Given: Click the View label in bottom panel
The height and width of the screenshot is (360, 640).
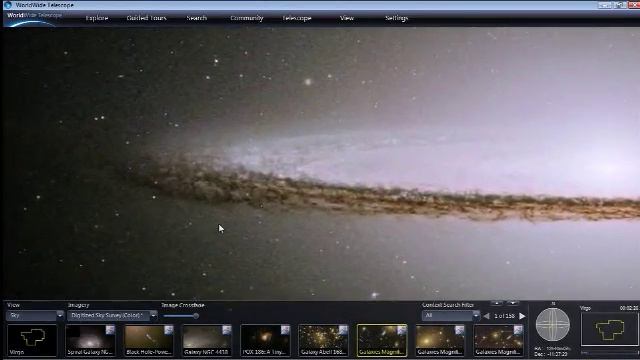Looking at the screenshot, I should coord(13,305).
